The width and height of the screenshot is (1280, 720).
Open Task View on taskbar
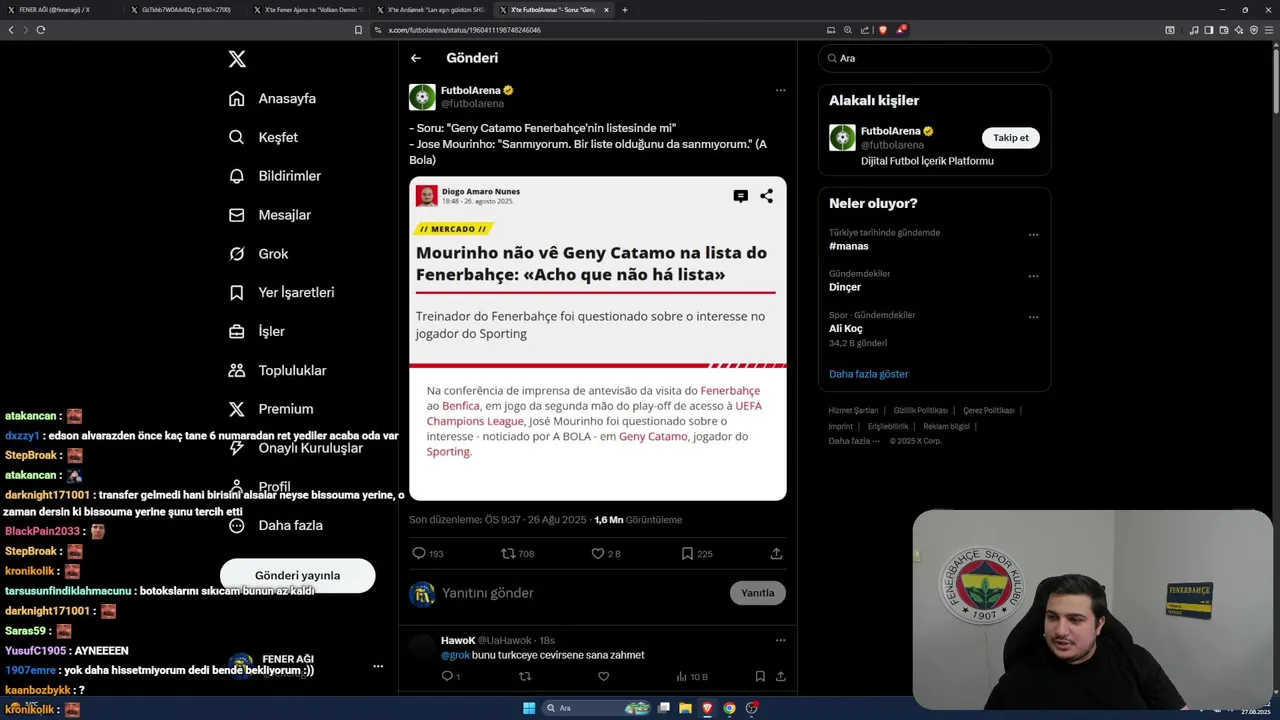pos(663,708)
